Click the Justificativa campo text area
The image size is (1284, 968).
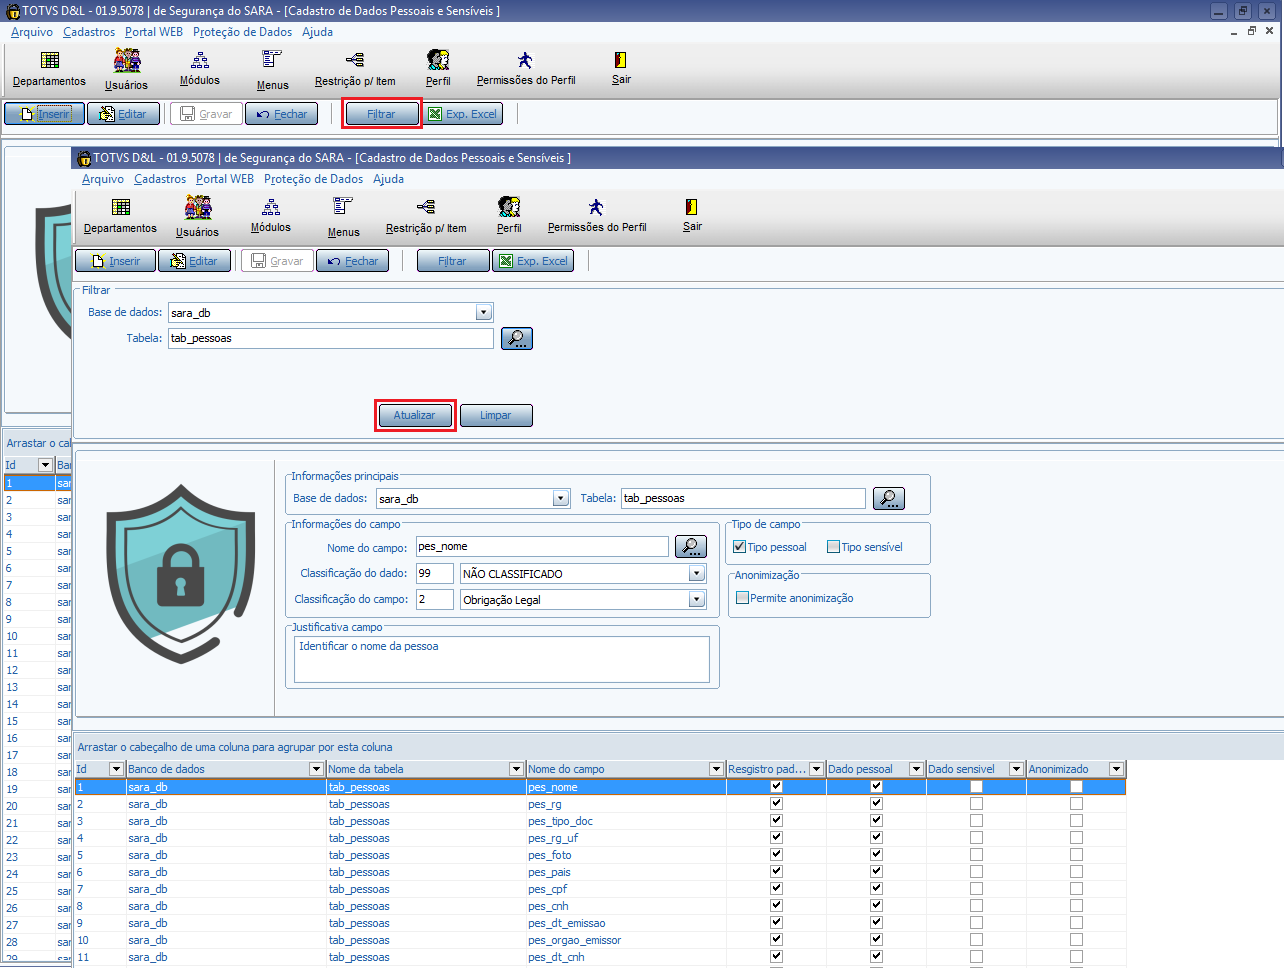[502, 660]
